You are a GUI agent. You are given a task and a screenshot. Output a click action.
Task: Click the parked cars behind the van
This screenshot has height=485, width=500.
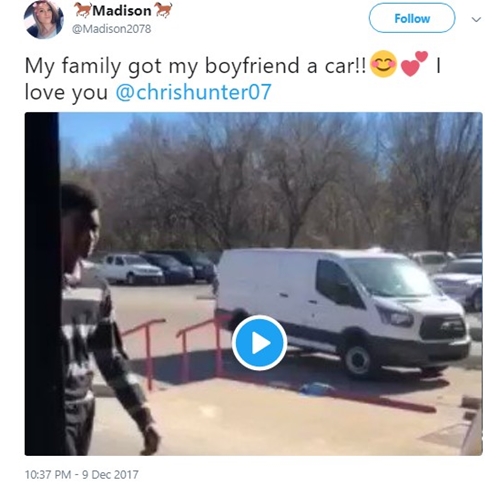click(x=157, y=267)
